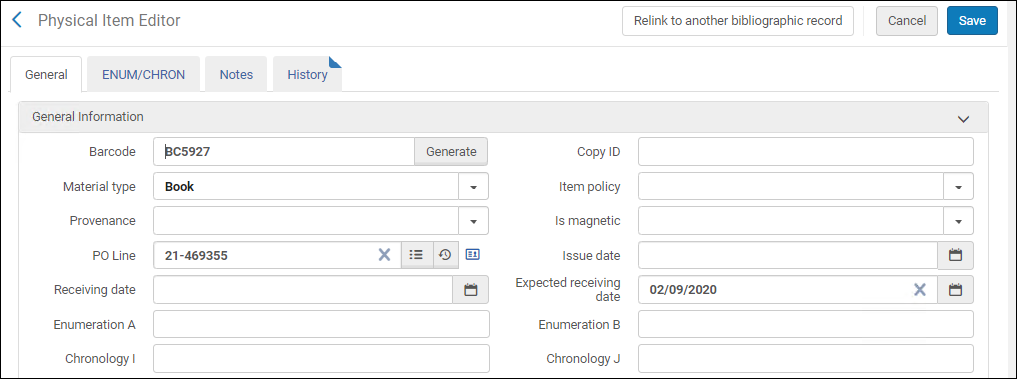
Task: View PO Line details card icon
Action: click(x=473, y=255)
